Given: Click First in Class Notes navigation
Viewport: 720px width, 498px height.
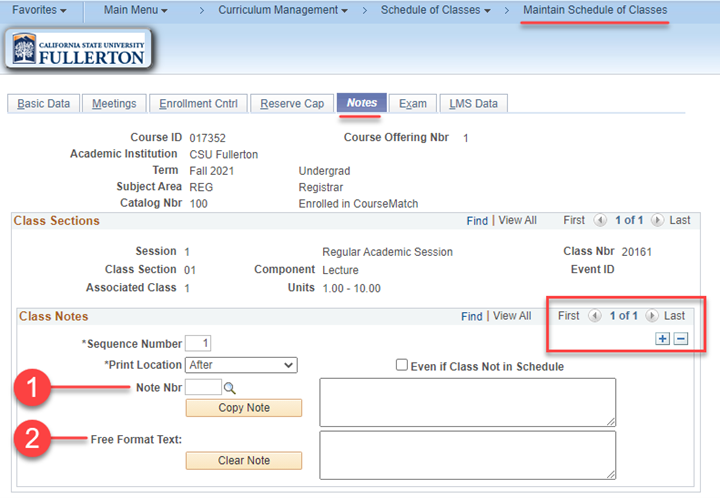Looking at the screenshot, I should tap(568, 316).
